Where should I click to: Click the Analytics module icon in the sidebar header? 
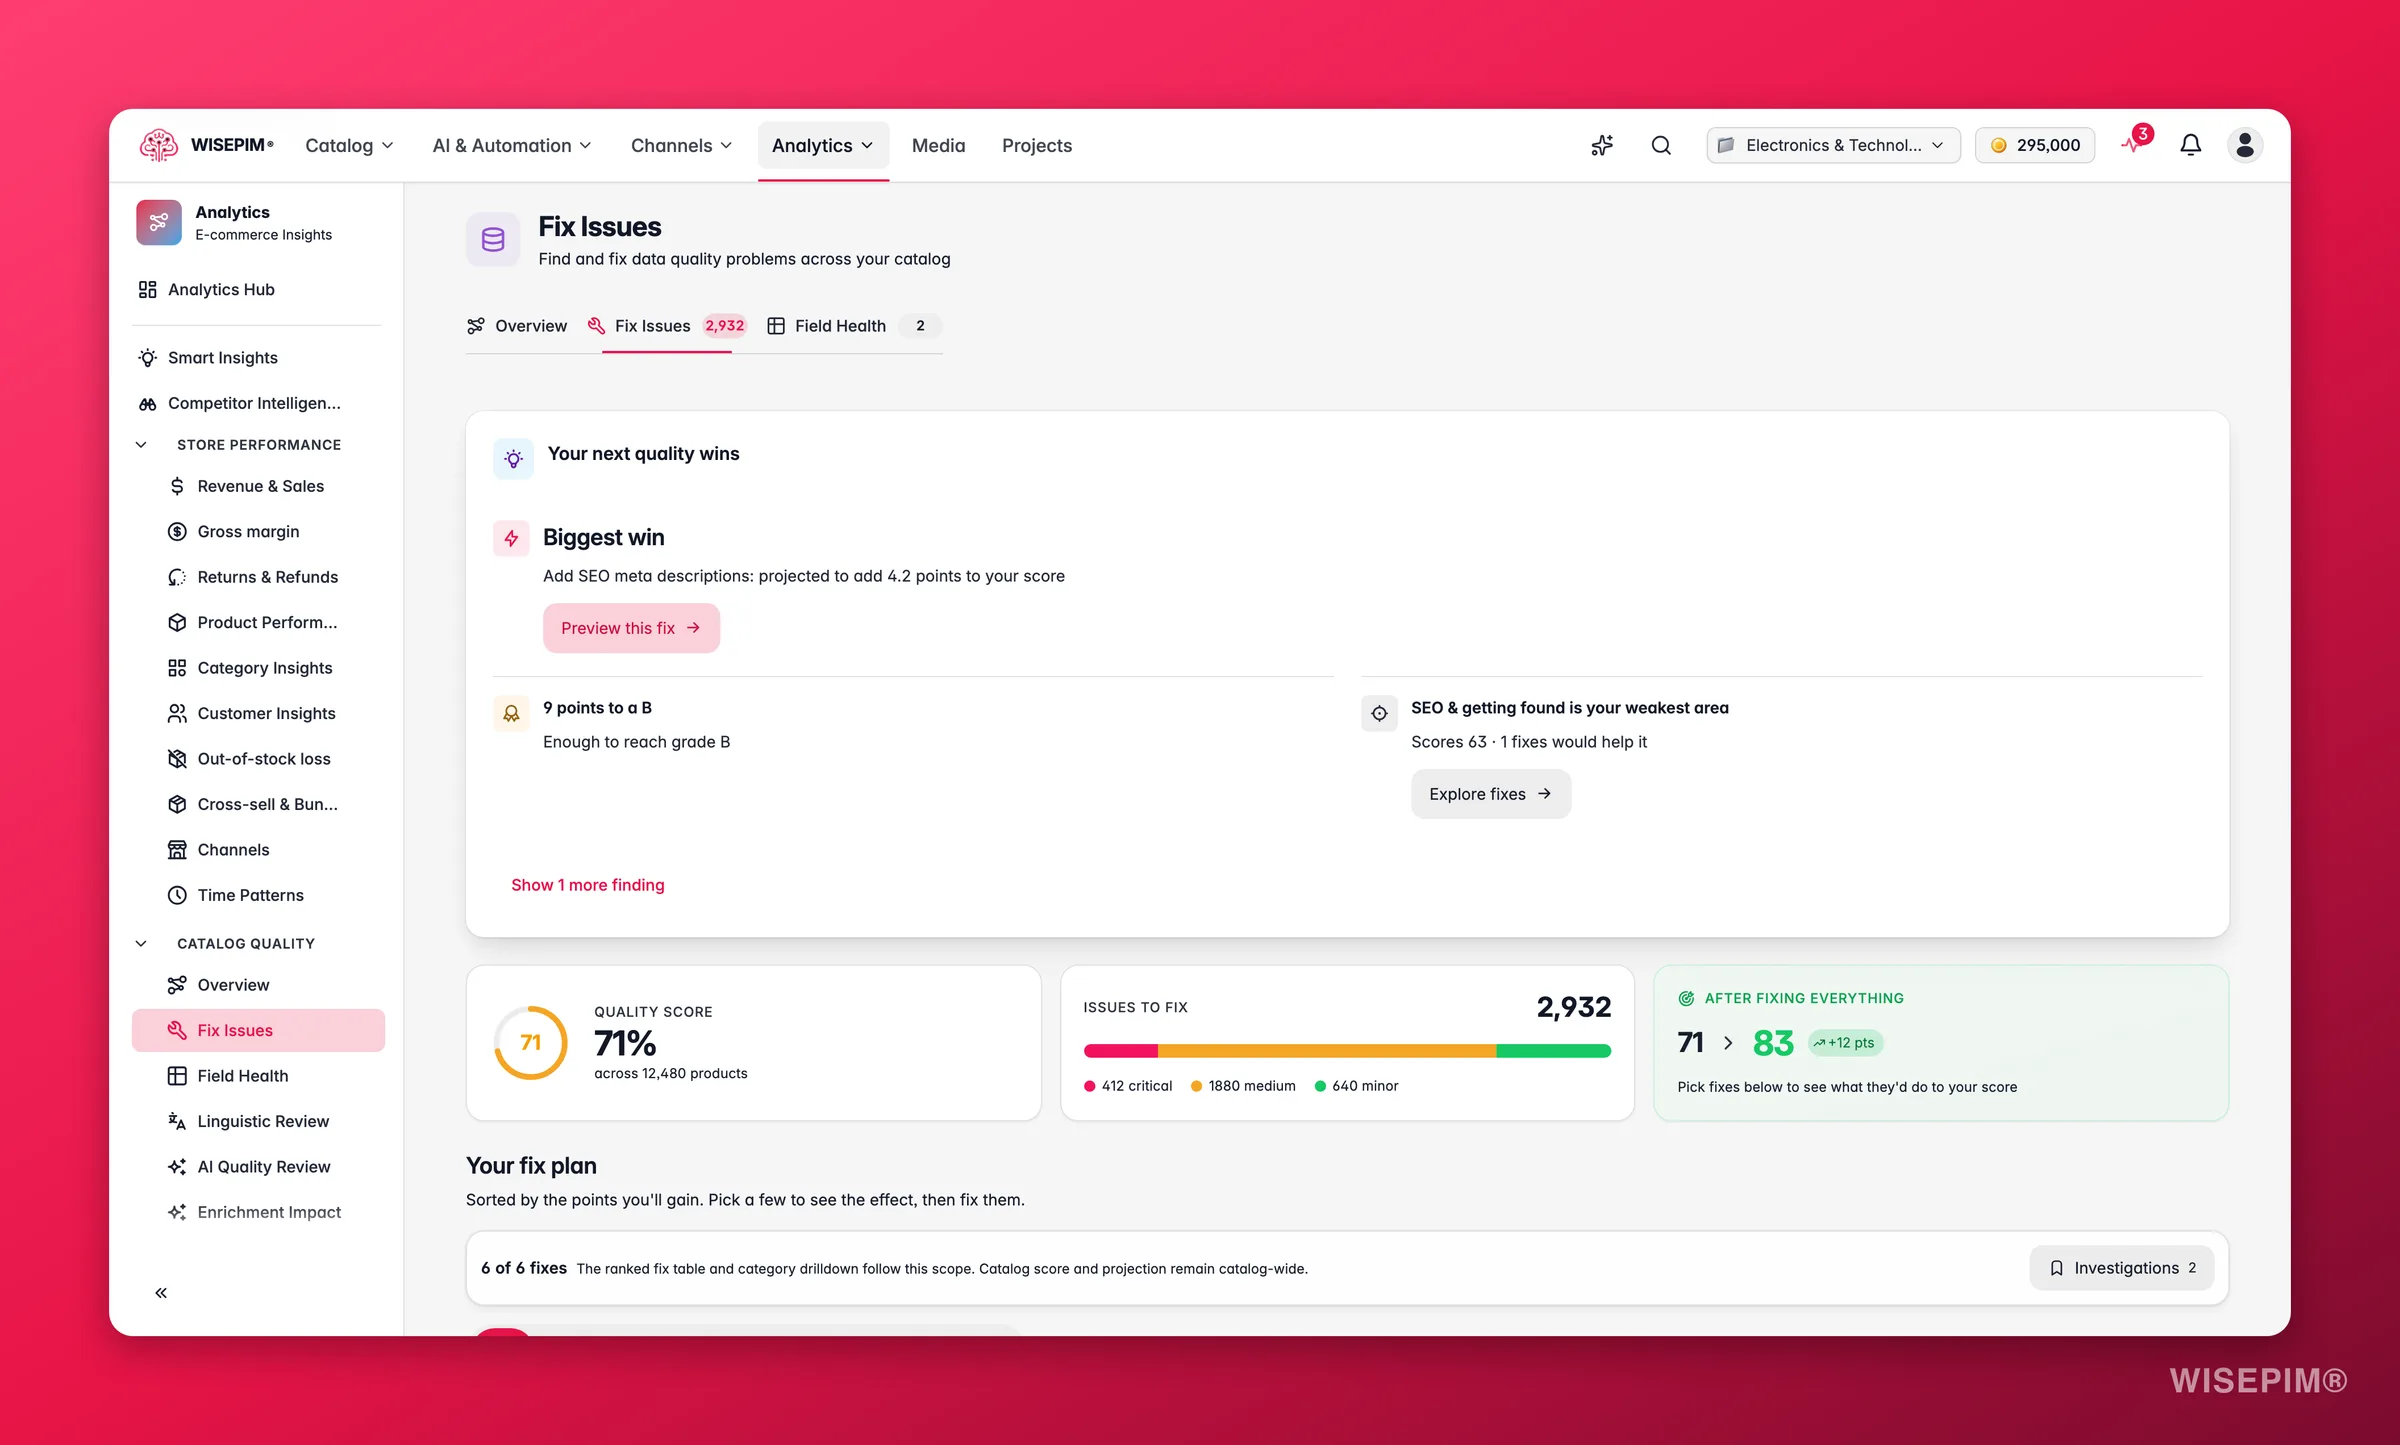pos(159,222)
